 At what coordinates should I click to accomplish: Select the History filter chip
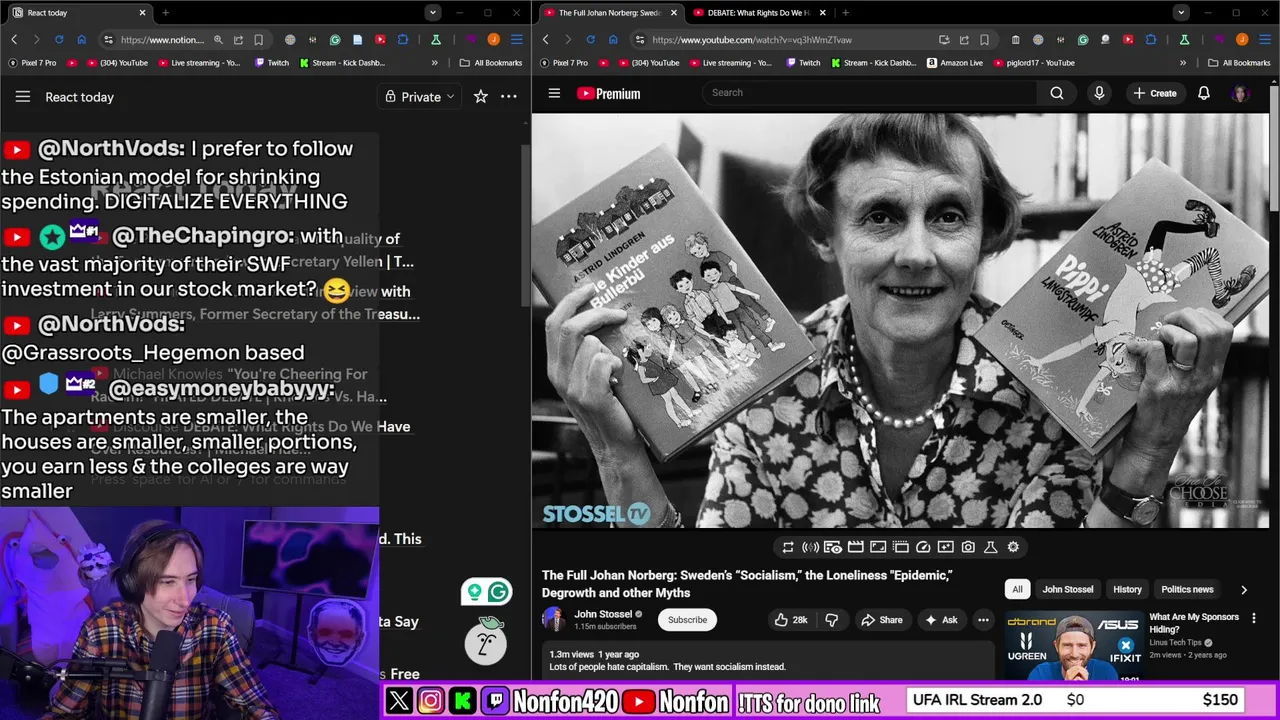pos(1127,589)
